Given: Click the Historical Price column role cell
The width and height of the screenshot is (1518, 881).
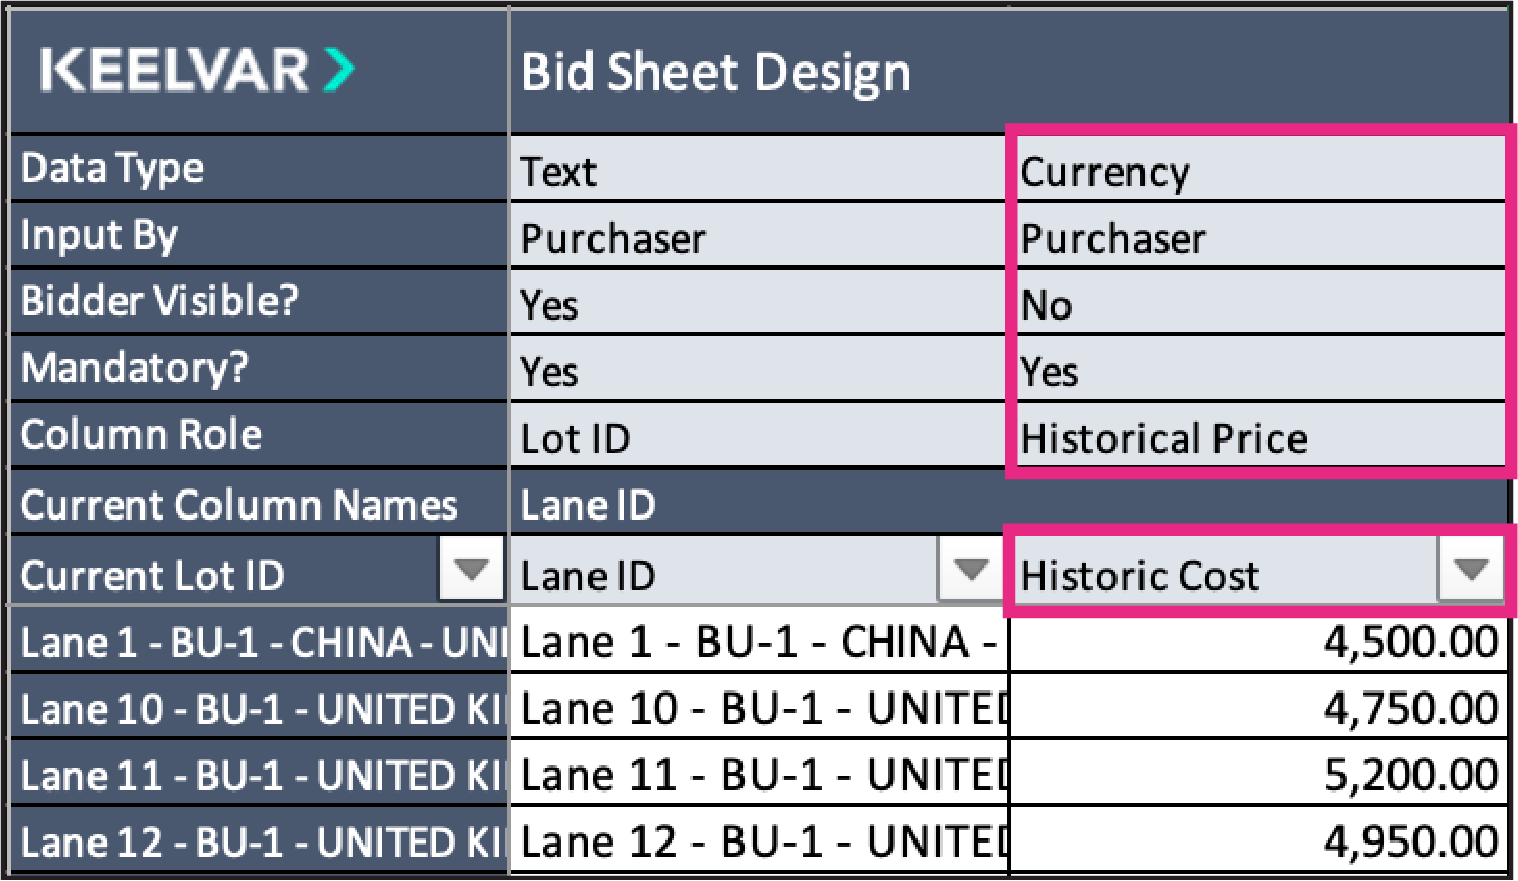Looking at the screenshot, I should pos(1260,437).
